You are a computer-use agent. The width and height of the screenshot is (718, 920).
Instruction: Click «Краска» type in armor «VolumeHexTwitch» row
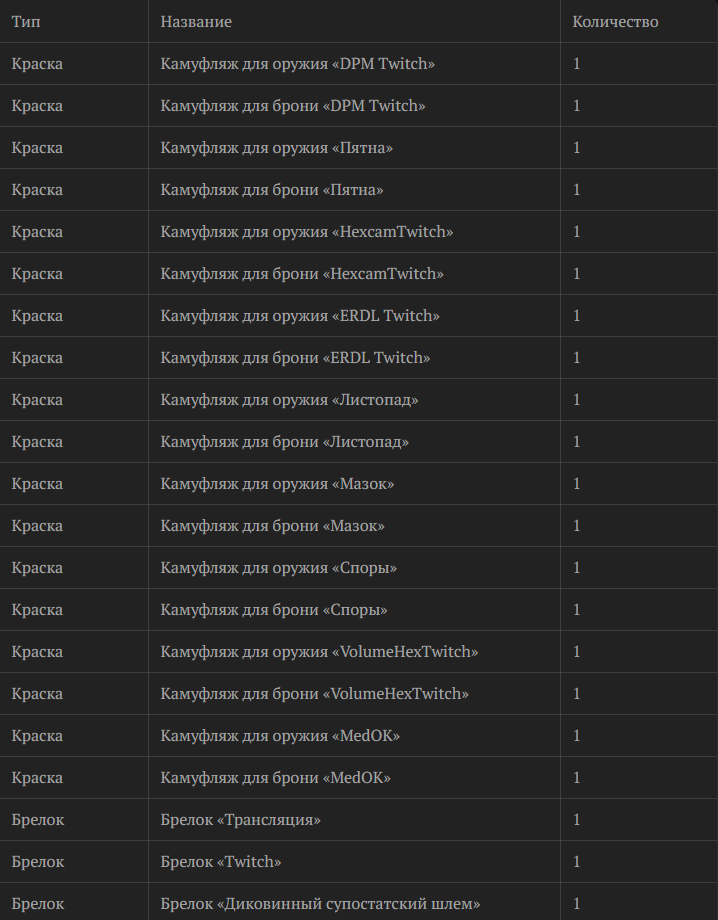click(x=74, y=694)
